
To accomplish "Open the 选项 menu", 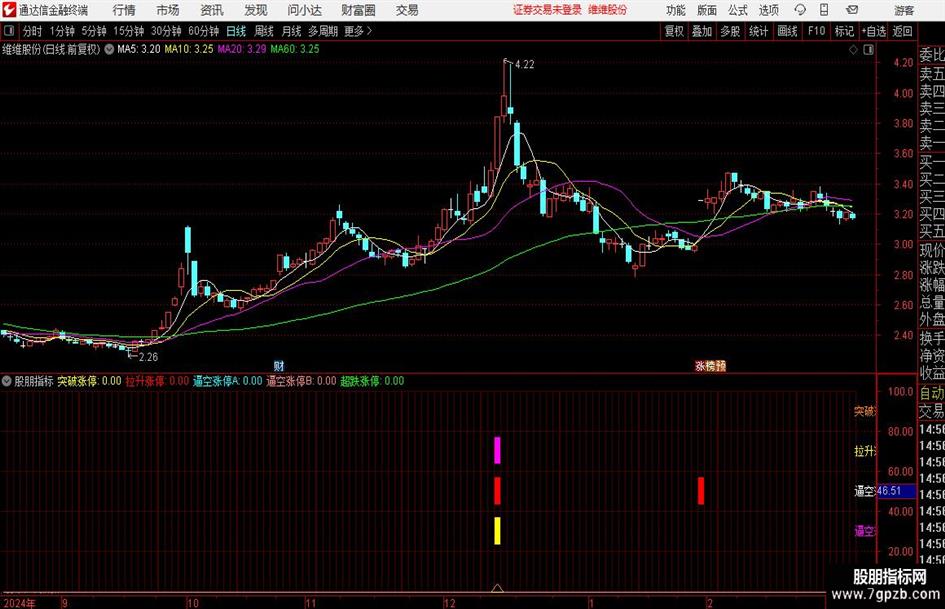I will (x=768, y=10).
